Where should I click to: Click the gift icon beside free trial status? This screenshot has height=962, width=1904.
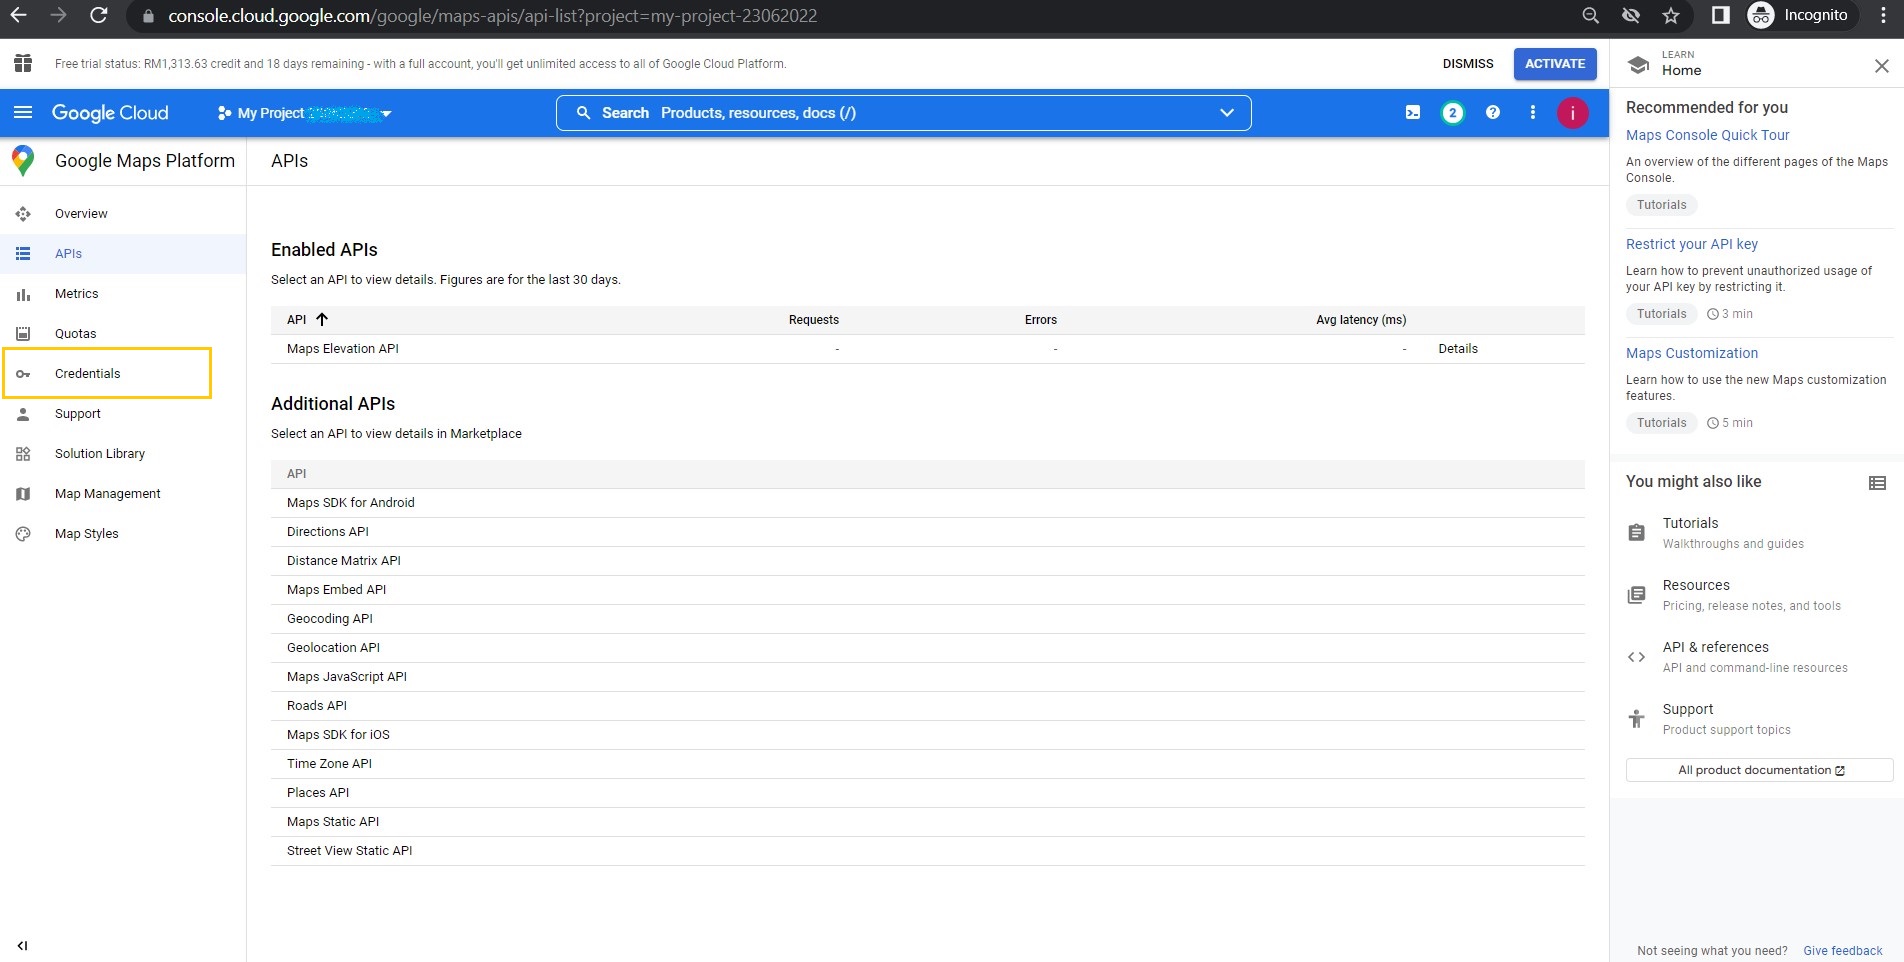22,63
